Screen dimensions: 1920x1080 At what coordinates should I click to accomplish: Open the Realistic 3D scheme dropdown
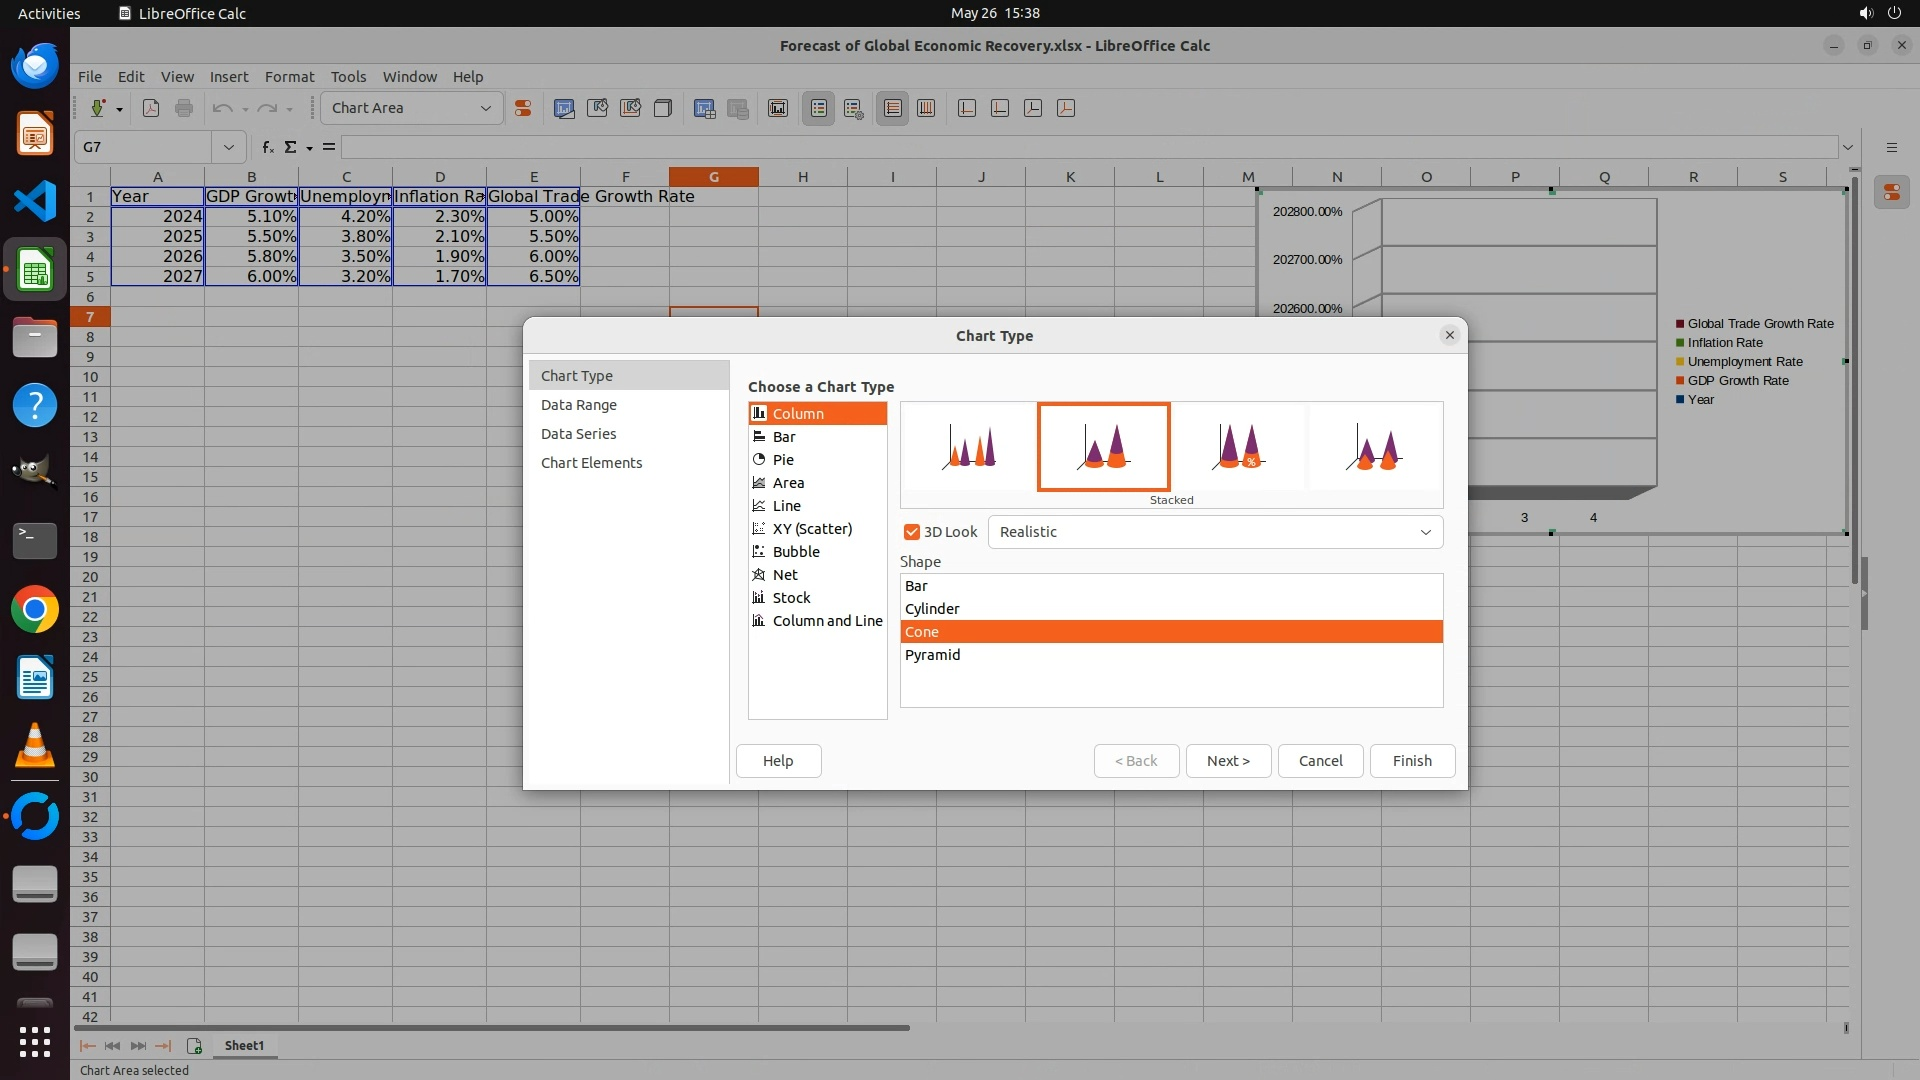pyautogui.click(x=1215, y=532)
